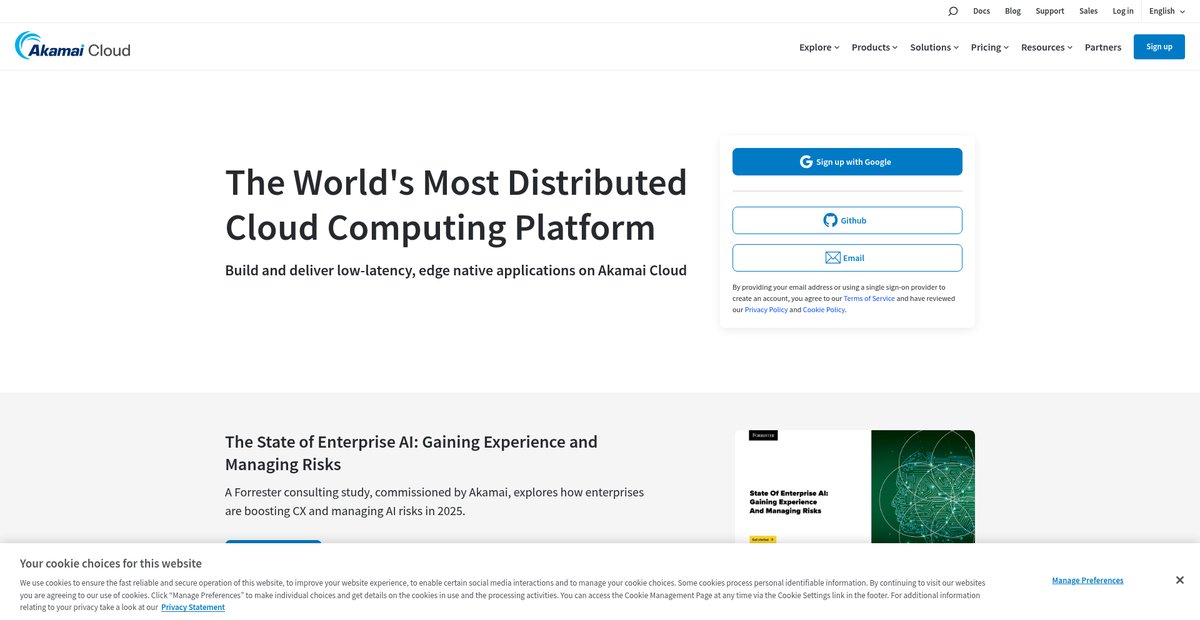Click Log in at the top
The width and height of the screenshot is (1200, 620).
coord(1123,11)
